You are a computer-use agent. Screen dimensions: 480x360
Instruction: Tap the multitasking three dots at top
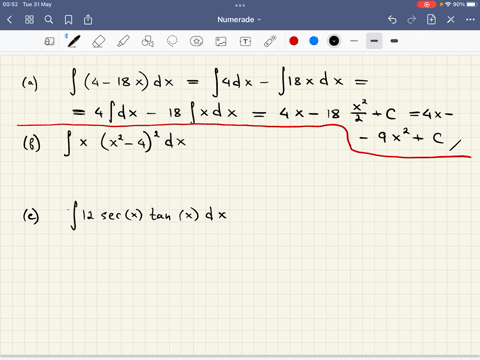click(240, 5)
